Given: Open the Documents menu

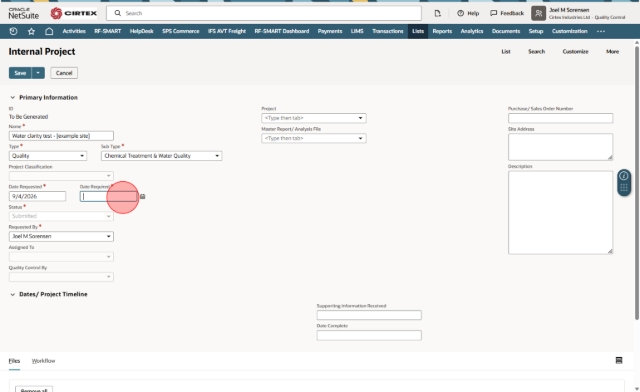Looking at the screenshot, I should tap(506, 31).
